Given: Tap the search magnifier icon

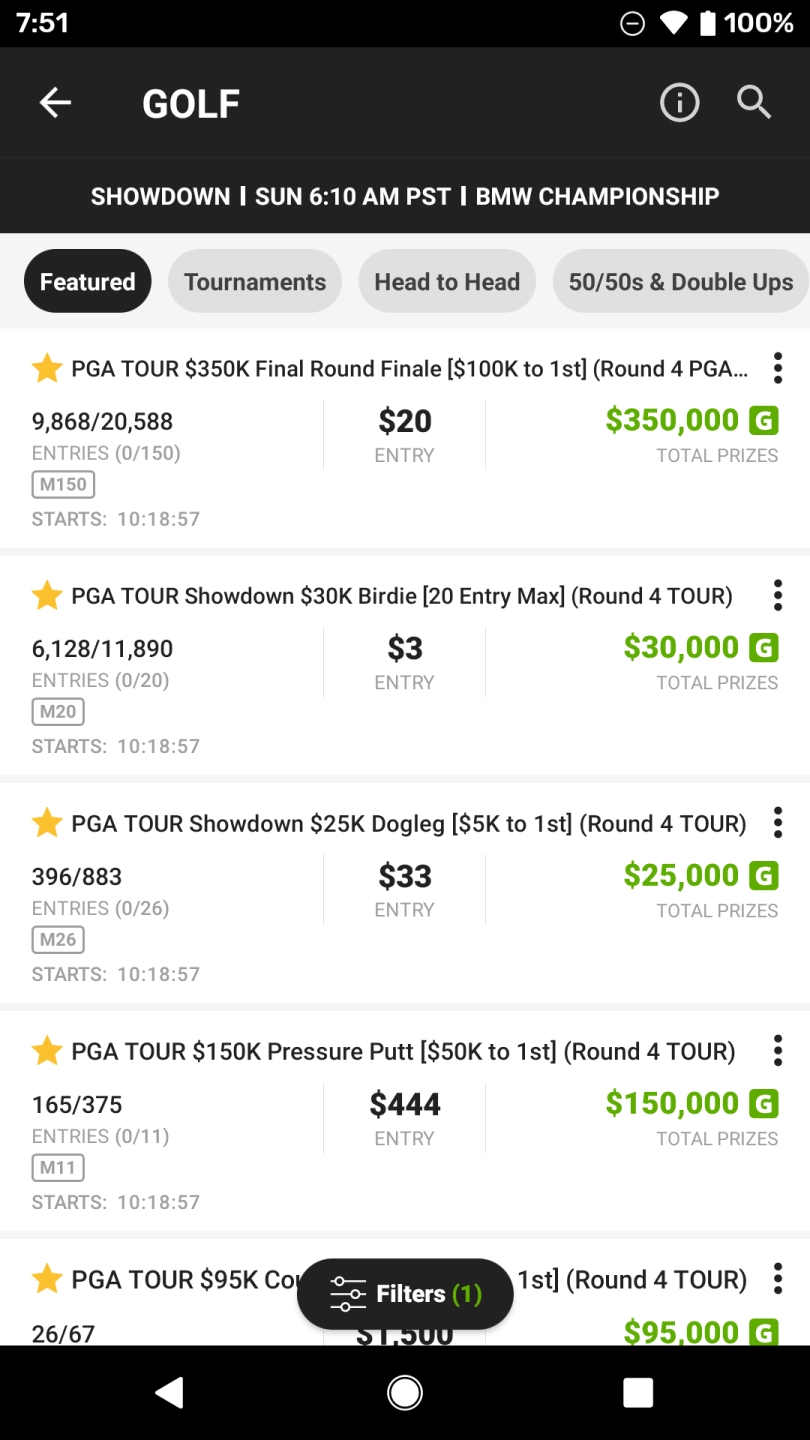Looking at the screenshot, I should point(754,102).
